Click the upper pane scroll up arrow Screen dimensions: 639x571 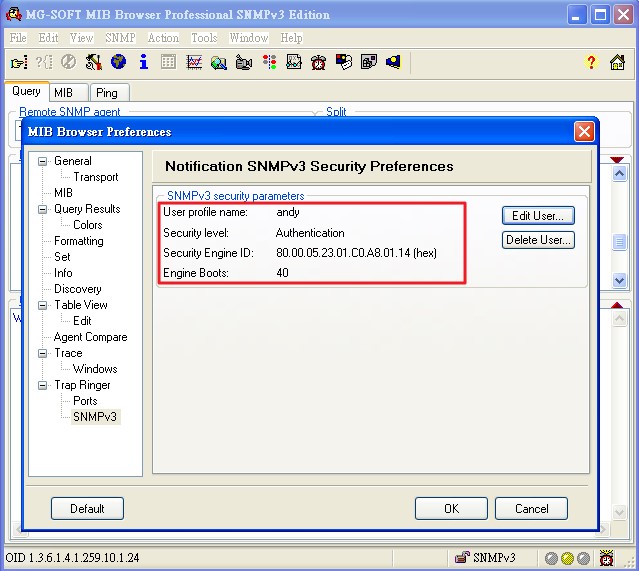click(619, 174)
